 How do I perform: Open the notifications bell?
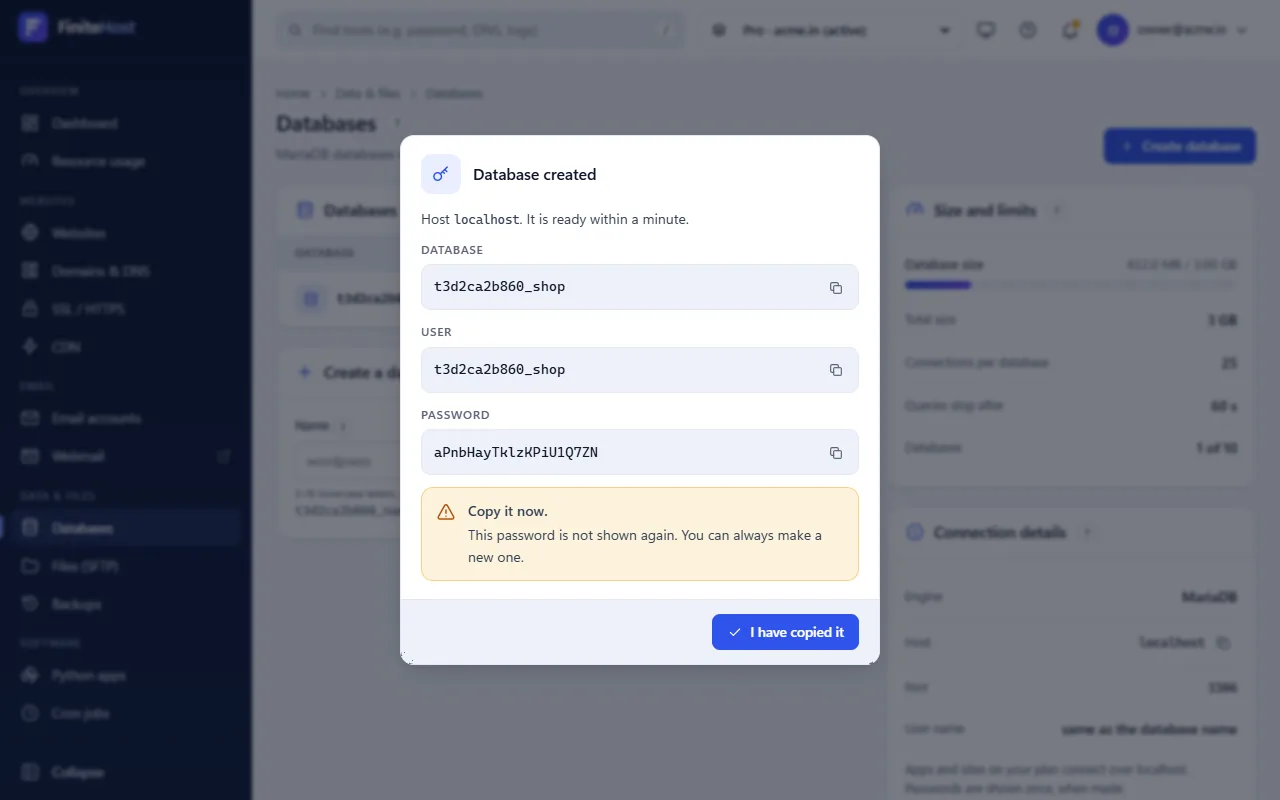(x=1070, y=30)
